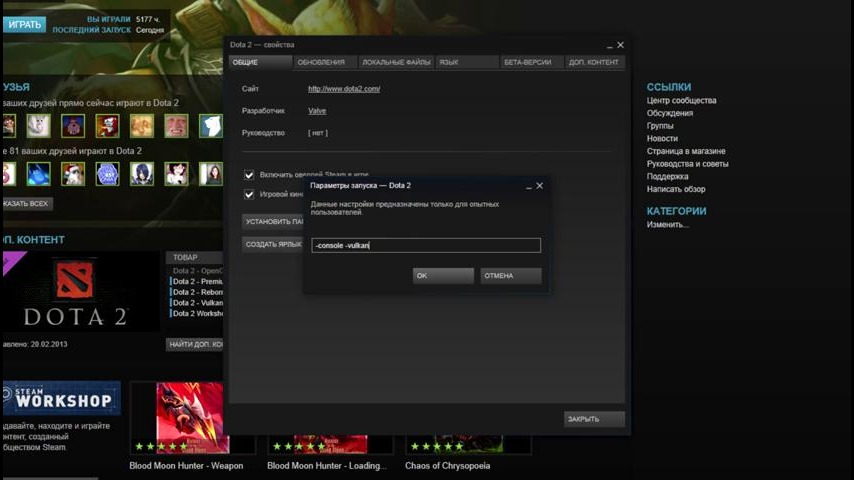Open the ЛОКАЛЬНЫЕ ФАЙЛЫ tab
The width and height of the screenshot is (854, 480).
(397, 62)
